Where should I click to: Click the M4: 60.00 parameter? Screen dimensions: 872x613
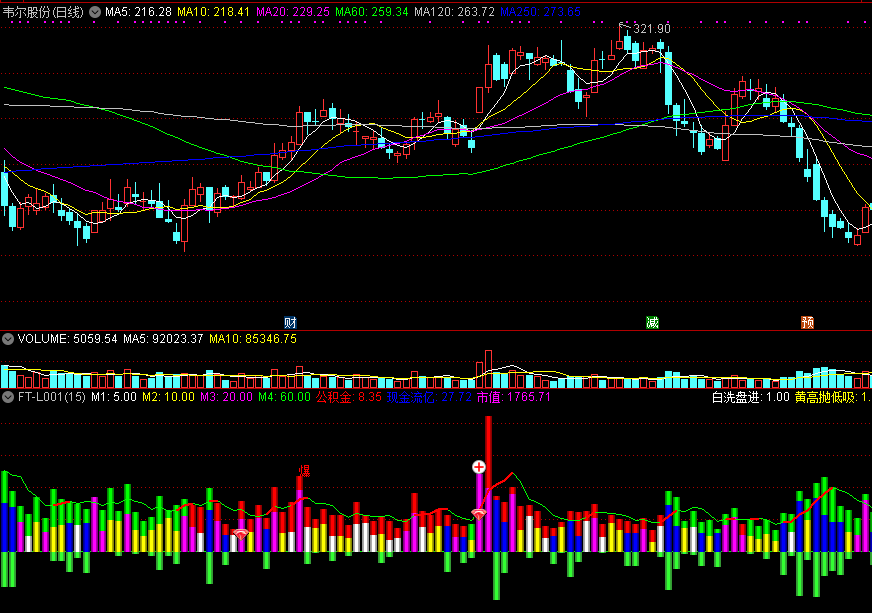pos(284,397)
